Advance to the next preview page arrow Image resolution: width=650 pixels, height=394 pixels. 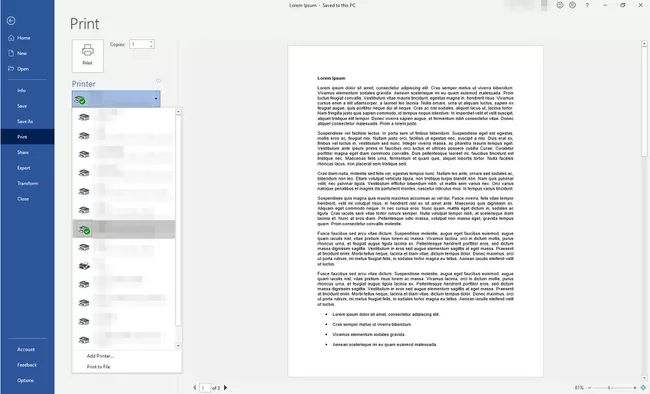point(226,388)
